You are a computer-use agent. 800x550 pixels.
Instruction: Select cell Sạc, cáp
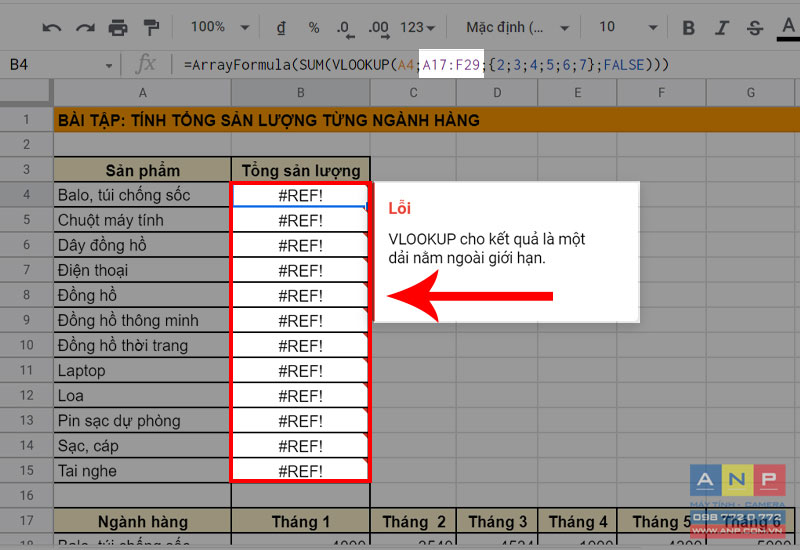(x=142, y=445)
